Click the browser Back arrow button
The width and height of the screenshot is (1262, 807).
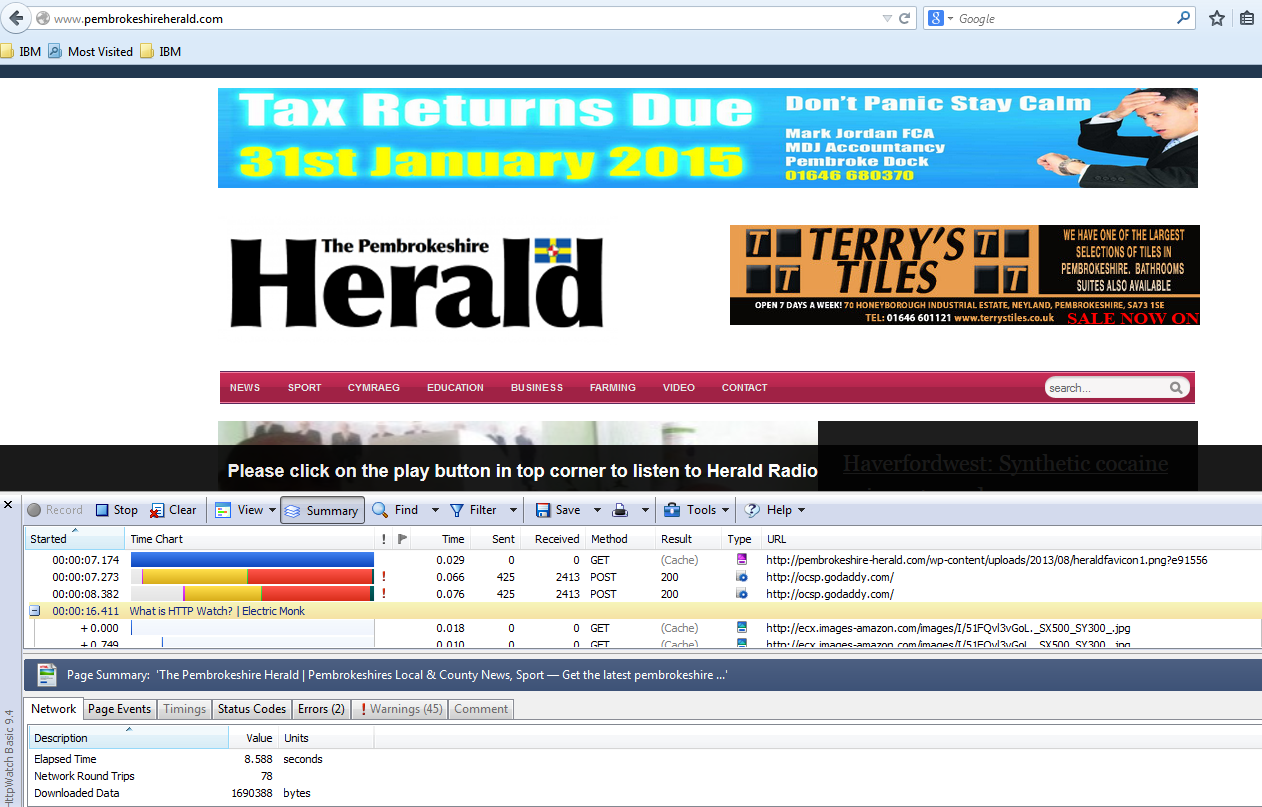pyautogui.click(x=16, y=18)
